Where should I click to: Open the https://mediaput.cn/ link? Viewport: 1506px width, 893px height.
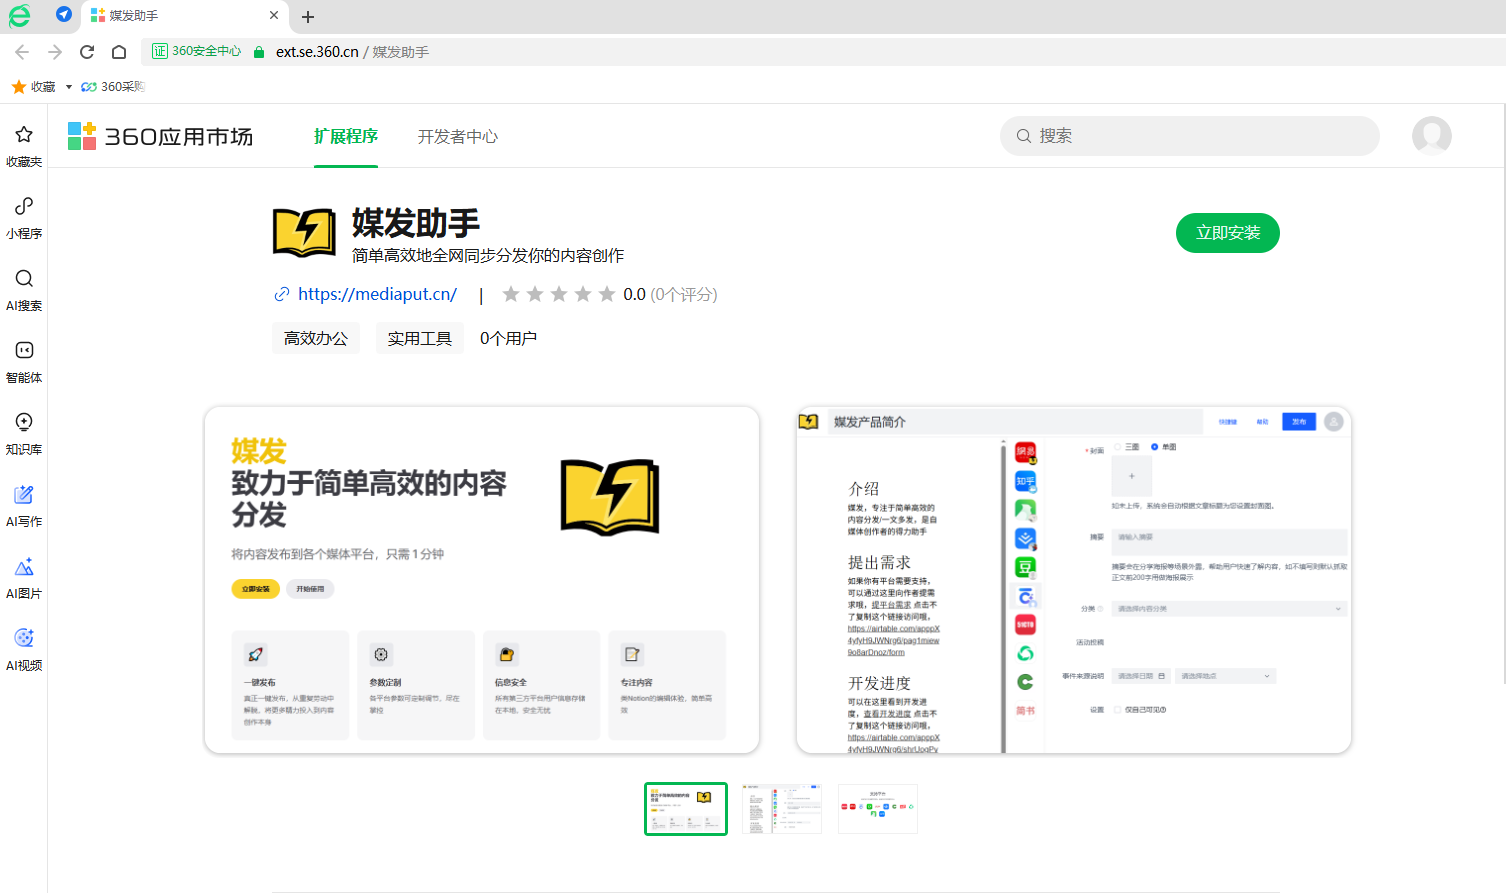coord(376,294)
